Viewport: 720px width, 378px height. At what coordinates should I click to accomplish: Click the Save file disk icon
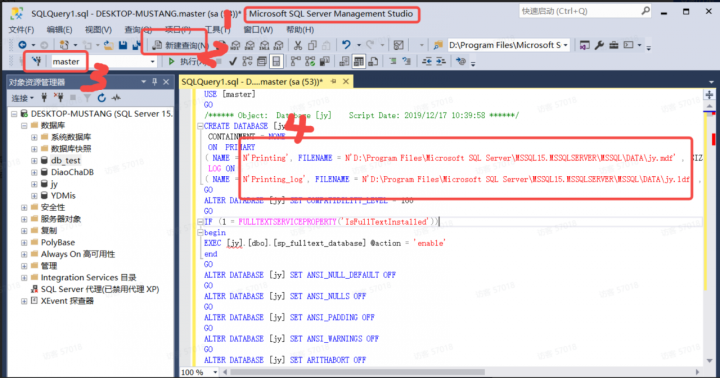(x=123, y=45)
